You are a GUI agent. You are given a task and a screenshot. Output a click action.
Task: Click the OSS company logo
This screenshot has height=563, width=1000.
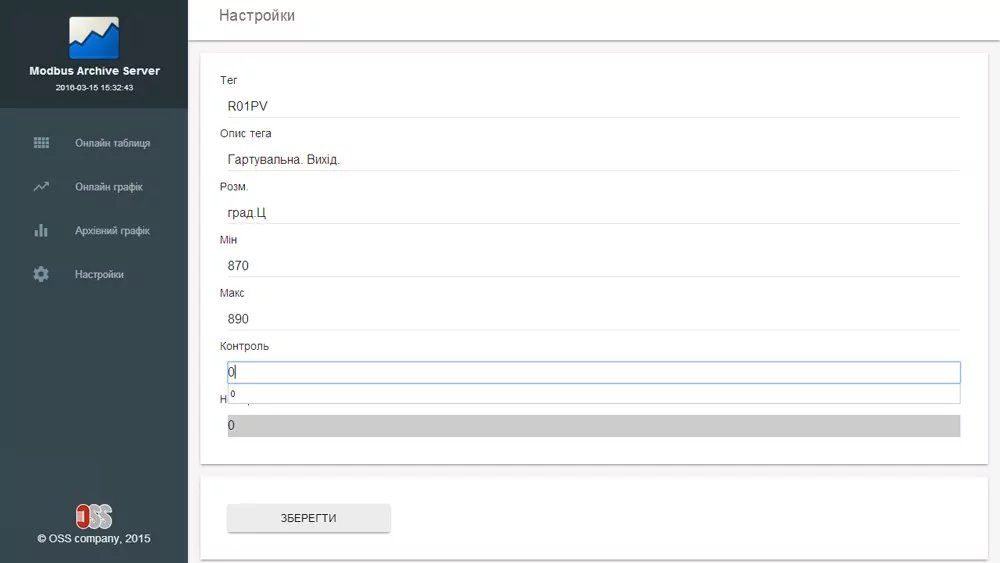94,516
